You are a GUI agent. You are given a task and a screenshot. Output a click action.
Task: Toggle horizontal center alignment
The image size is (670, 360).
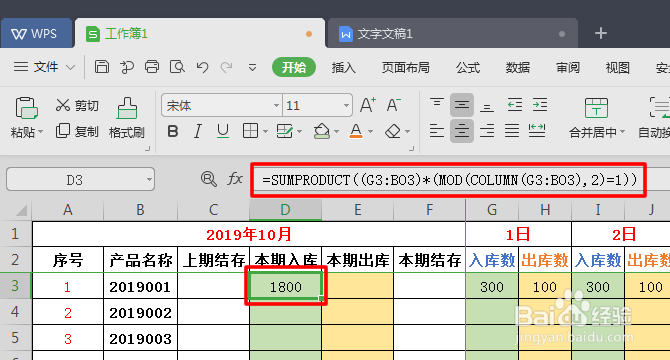tap(461, 131)
